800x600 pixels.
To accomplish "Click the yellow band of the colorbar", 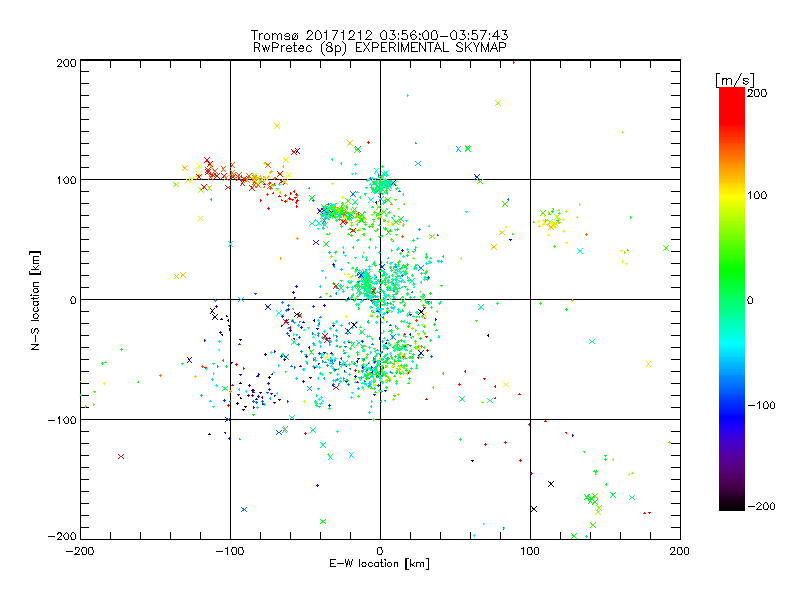I will [x=732, y=196].
